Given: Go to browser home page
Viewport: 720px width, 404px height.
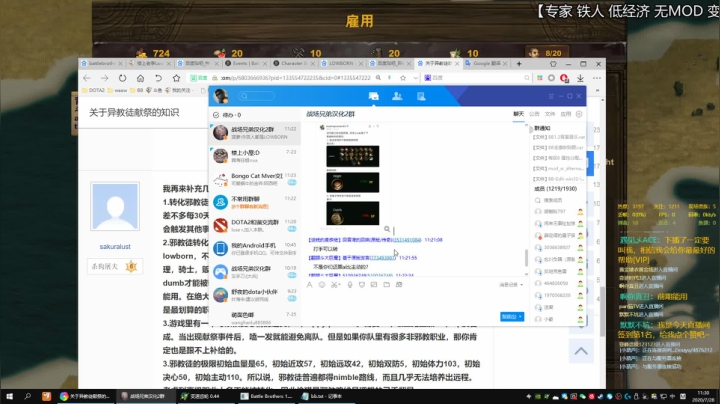Looking at the screenshot, I should point(140,78).
